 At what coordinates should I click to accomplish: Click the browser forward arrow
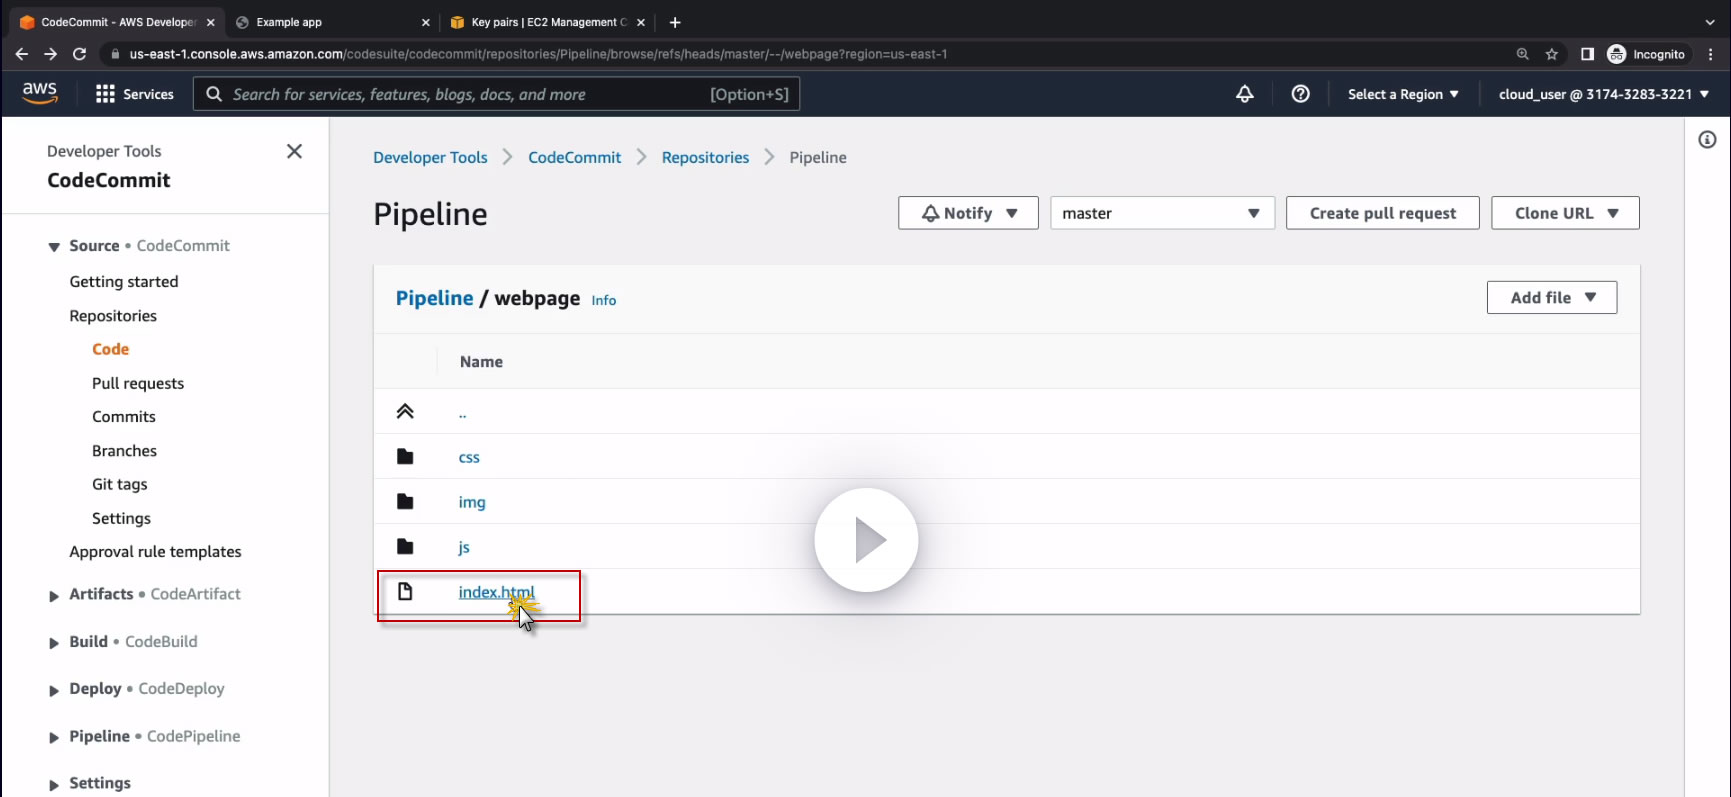tap(51, 54)
